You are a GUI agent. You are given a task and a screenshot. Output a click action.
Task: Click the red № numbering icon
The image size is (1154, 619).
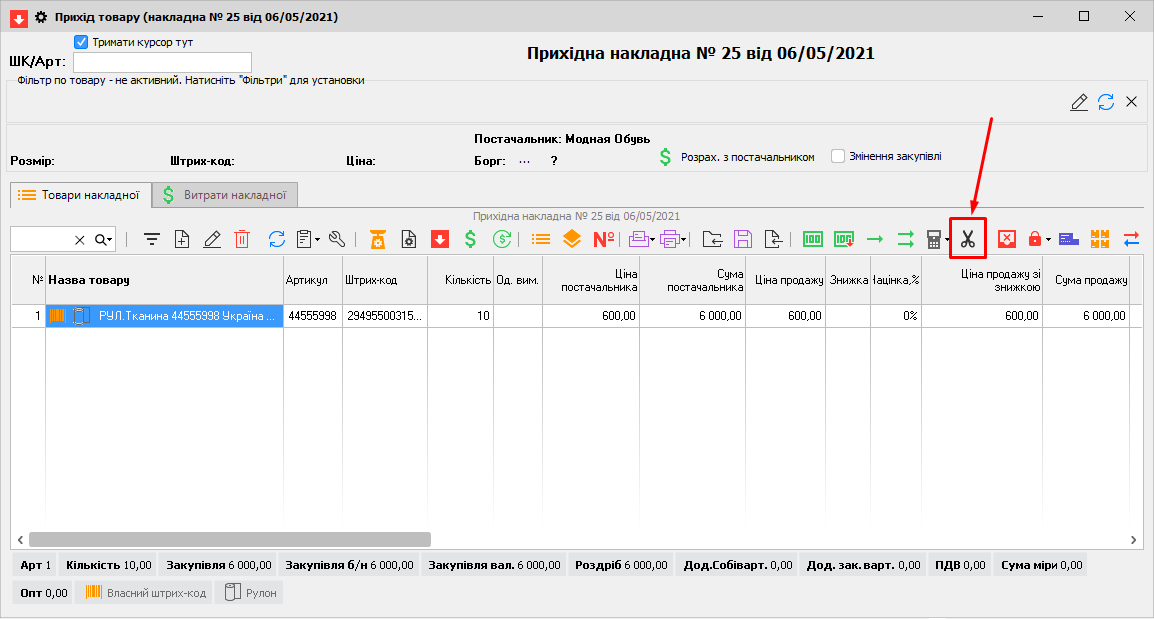603,239
